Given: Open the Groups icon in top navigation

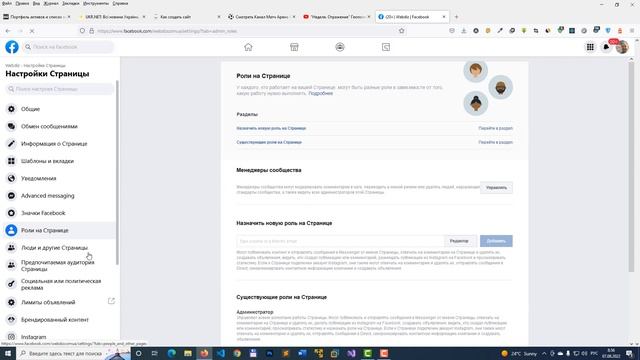Looking at the screenshot, I should pyautogui.click(x=340, y=47).
